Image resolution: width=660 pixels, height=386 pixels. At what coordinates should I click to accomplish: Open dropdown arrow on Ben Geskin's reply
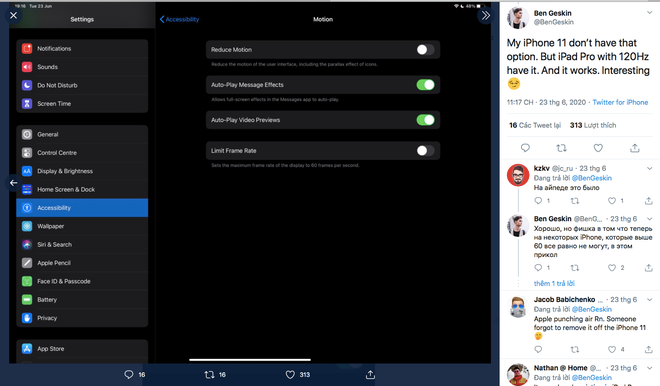point(649,219)
